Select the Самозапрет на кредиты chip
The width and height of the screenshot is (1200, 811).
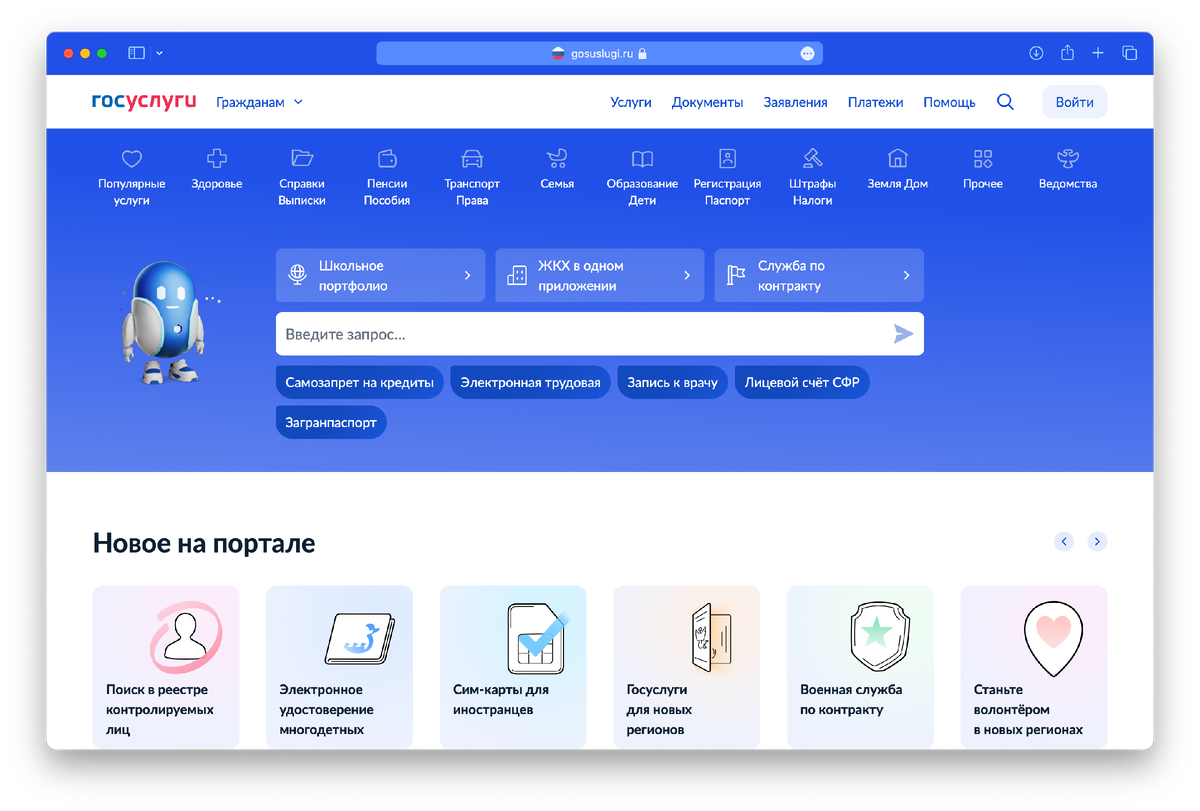[359, 382]
